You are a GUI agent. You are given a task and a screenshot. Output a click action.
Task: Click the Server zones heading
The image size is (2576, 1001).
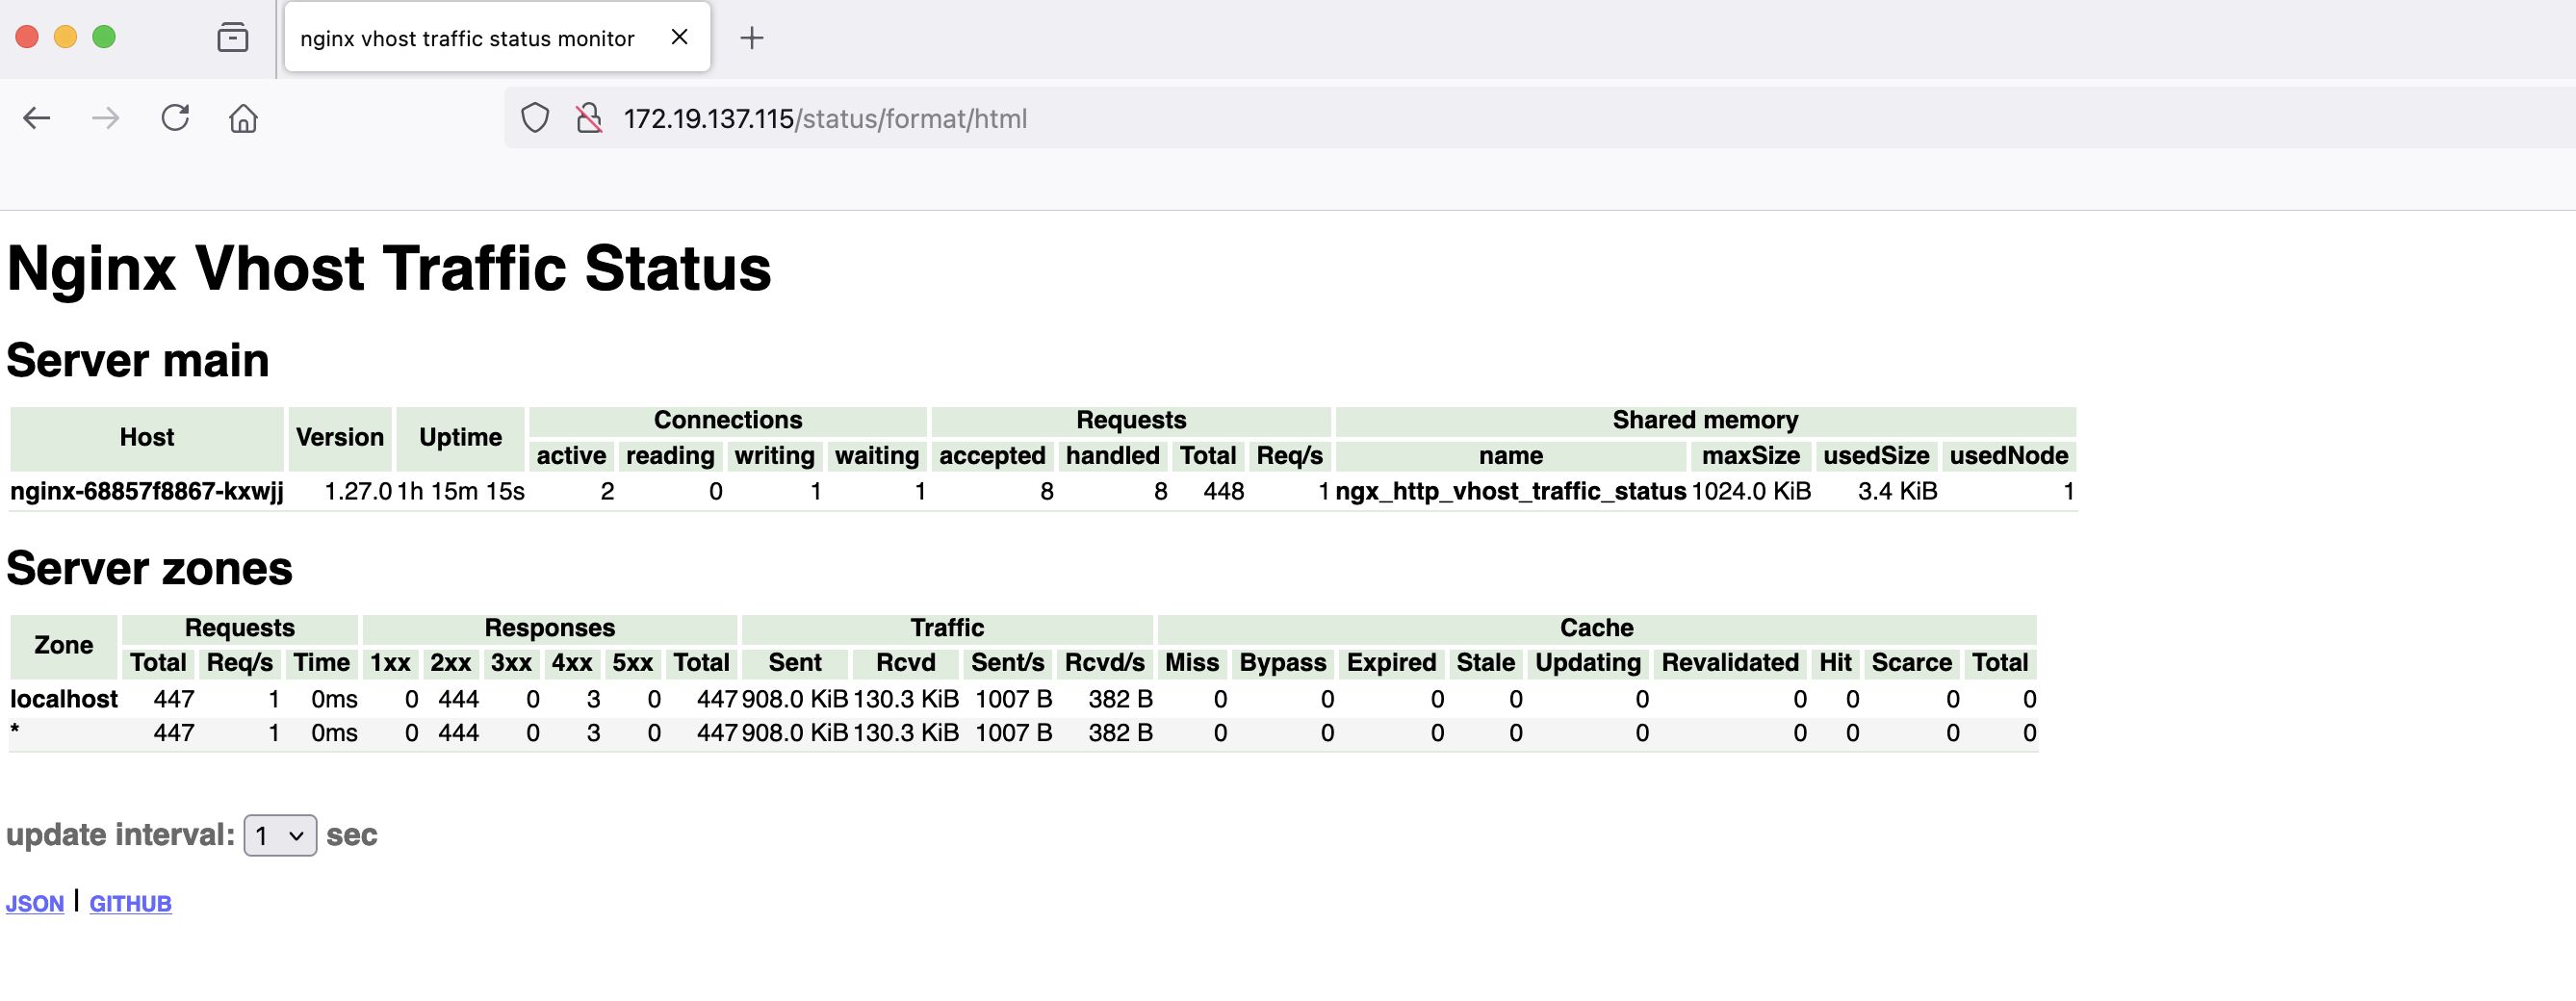150,569
